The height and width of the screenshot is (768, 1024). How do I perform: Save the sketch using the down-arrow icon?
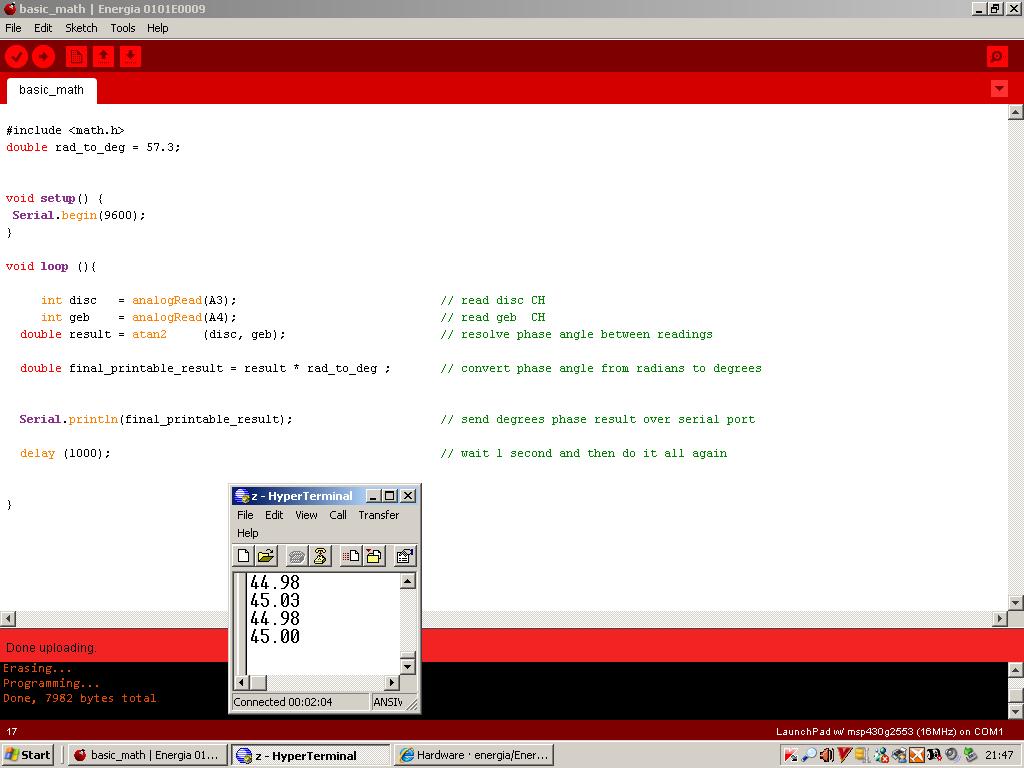[x=129, y=57]
